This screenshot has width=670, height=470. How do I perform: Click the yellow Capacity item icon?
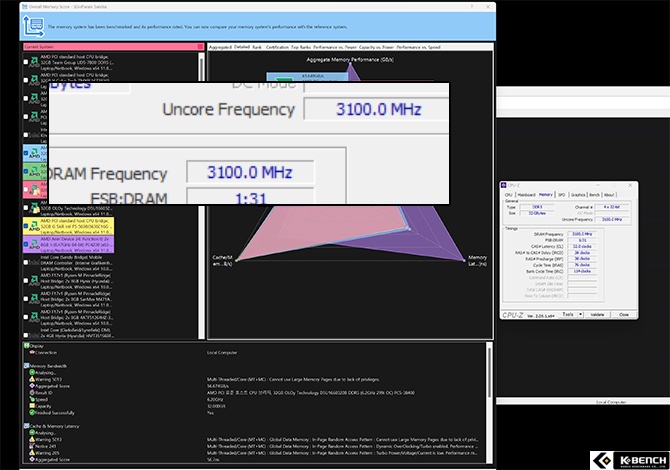32,406
